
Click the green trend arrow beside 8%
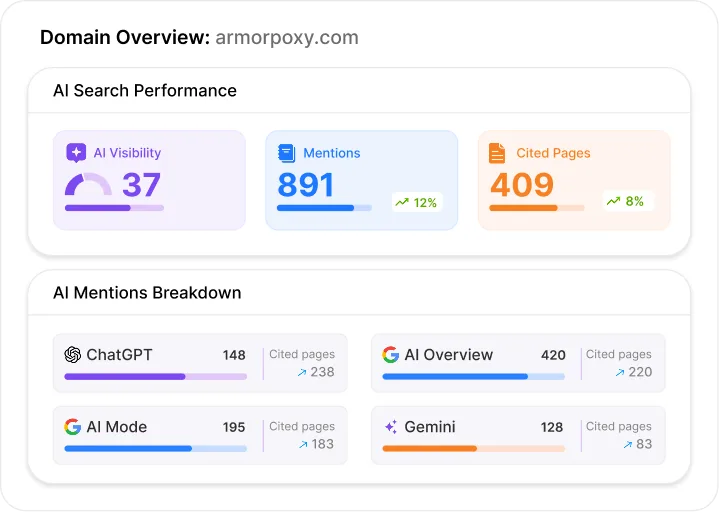(x=614, y=201)
